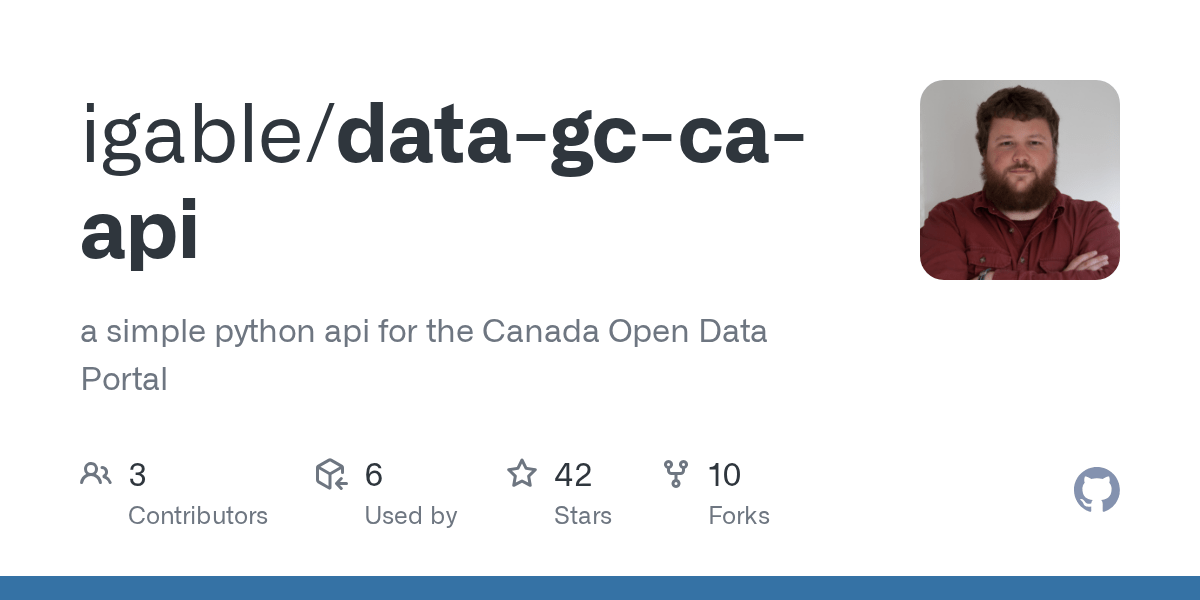Screen dimensions: 1200x600
Task: Open the GitHub logo icon
Action: [1096, 491]
